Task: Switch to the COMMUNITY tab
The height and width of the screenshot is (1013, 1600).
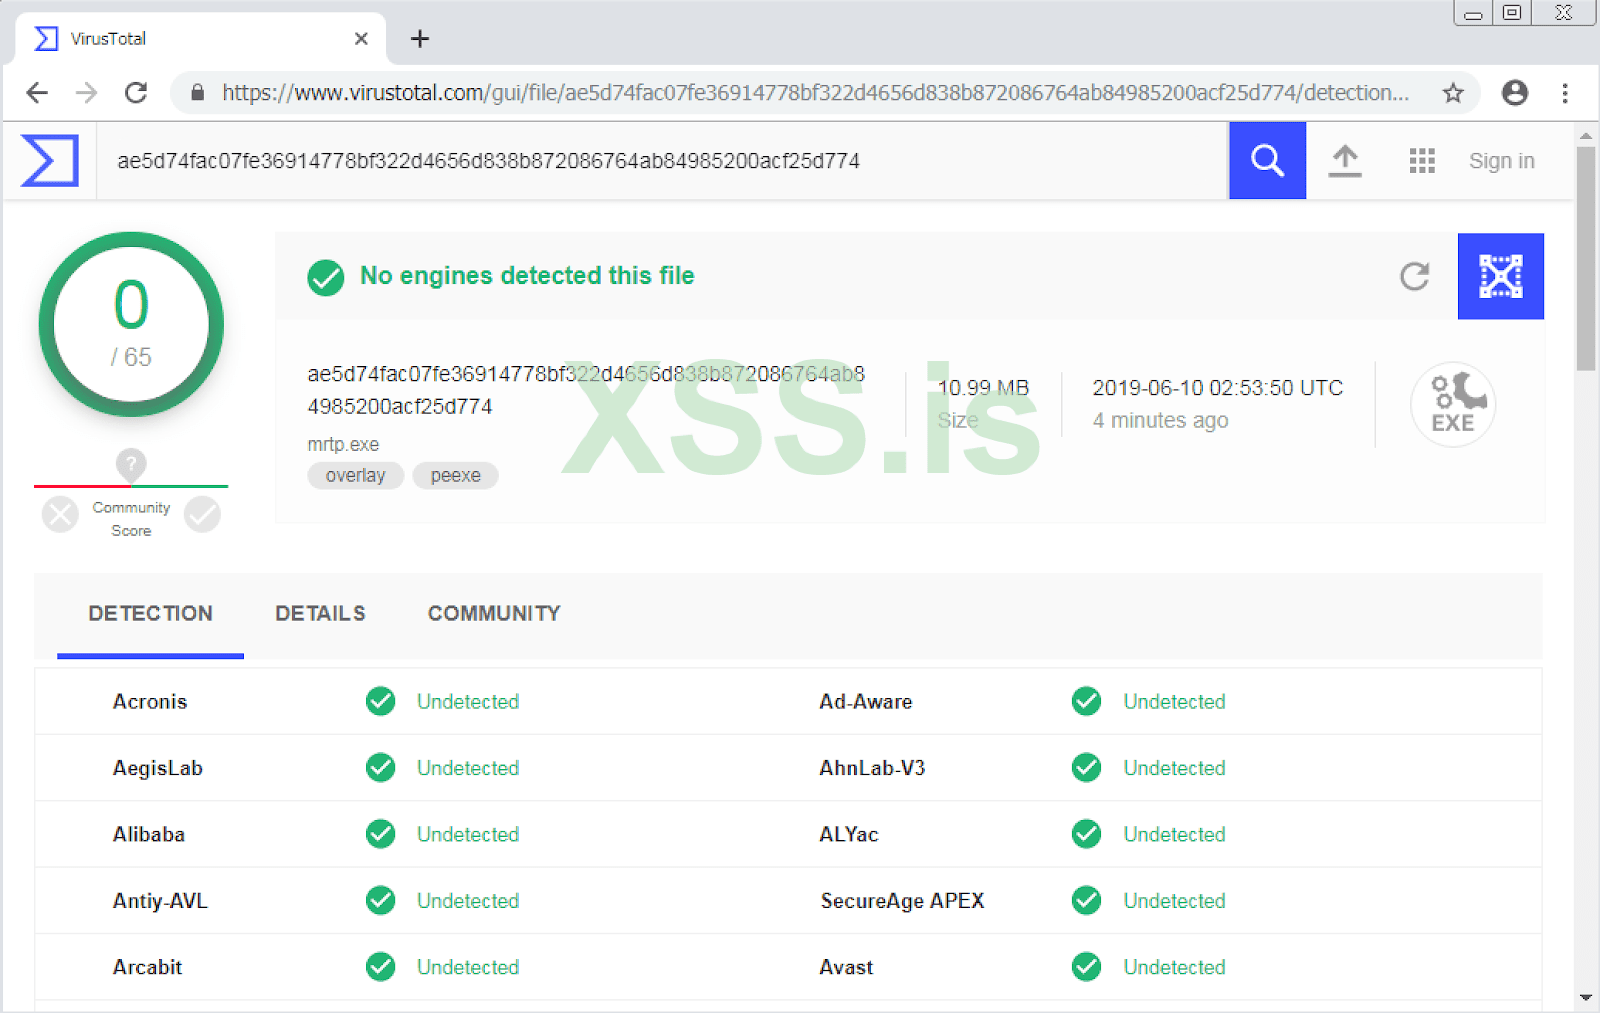Action: 494,614
